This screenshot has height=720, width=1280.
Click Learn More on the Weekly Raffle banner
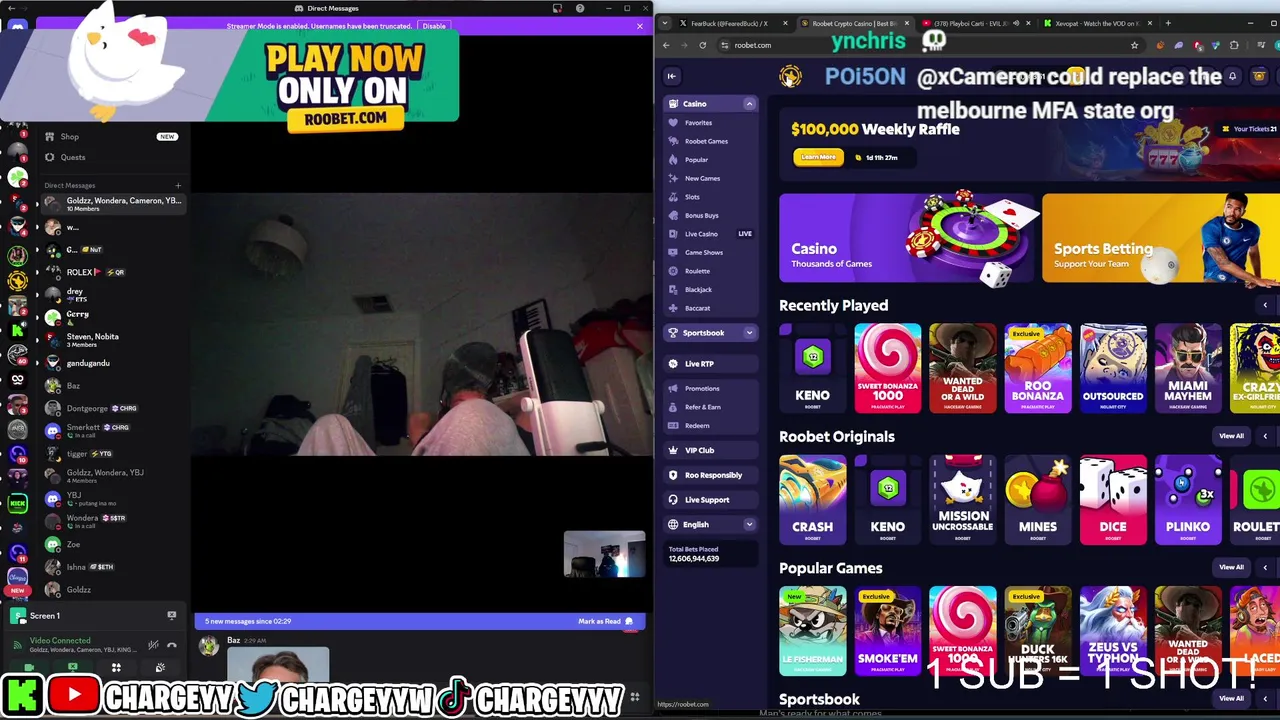818,157
